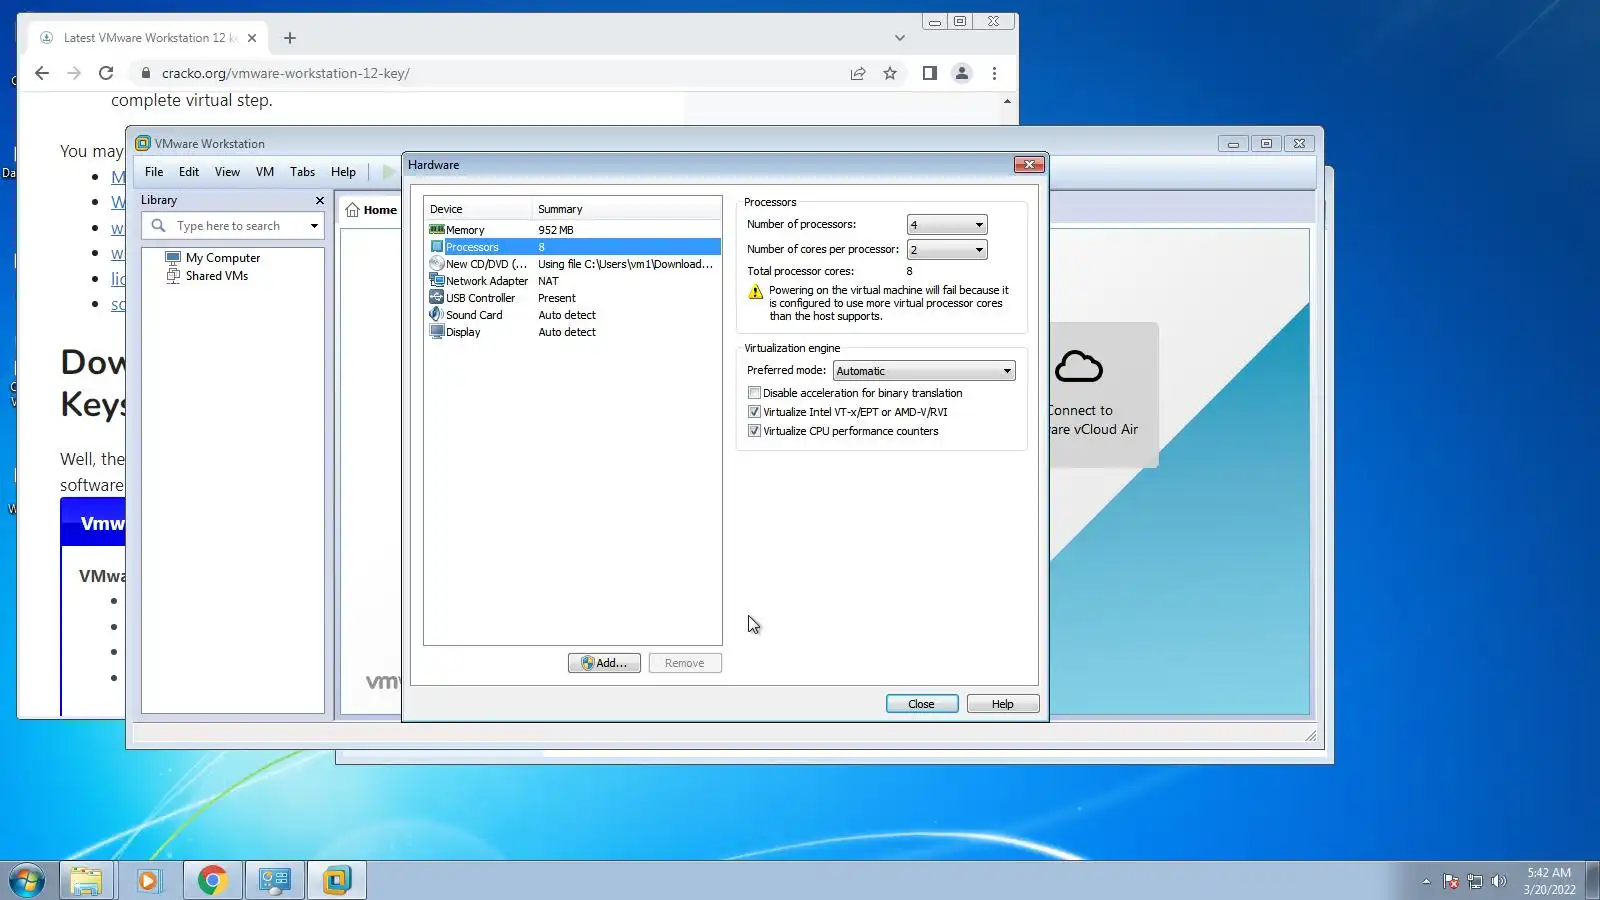Click the volume icon in the system tray
1600x900 pixels.
point(1498,881)
